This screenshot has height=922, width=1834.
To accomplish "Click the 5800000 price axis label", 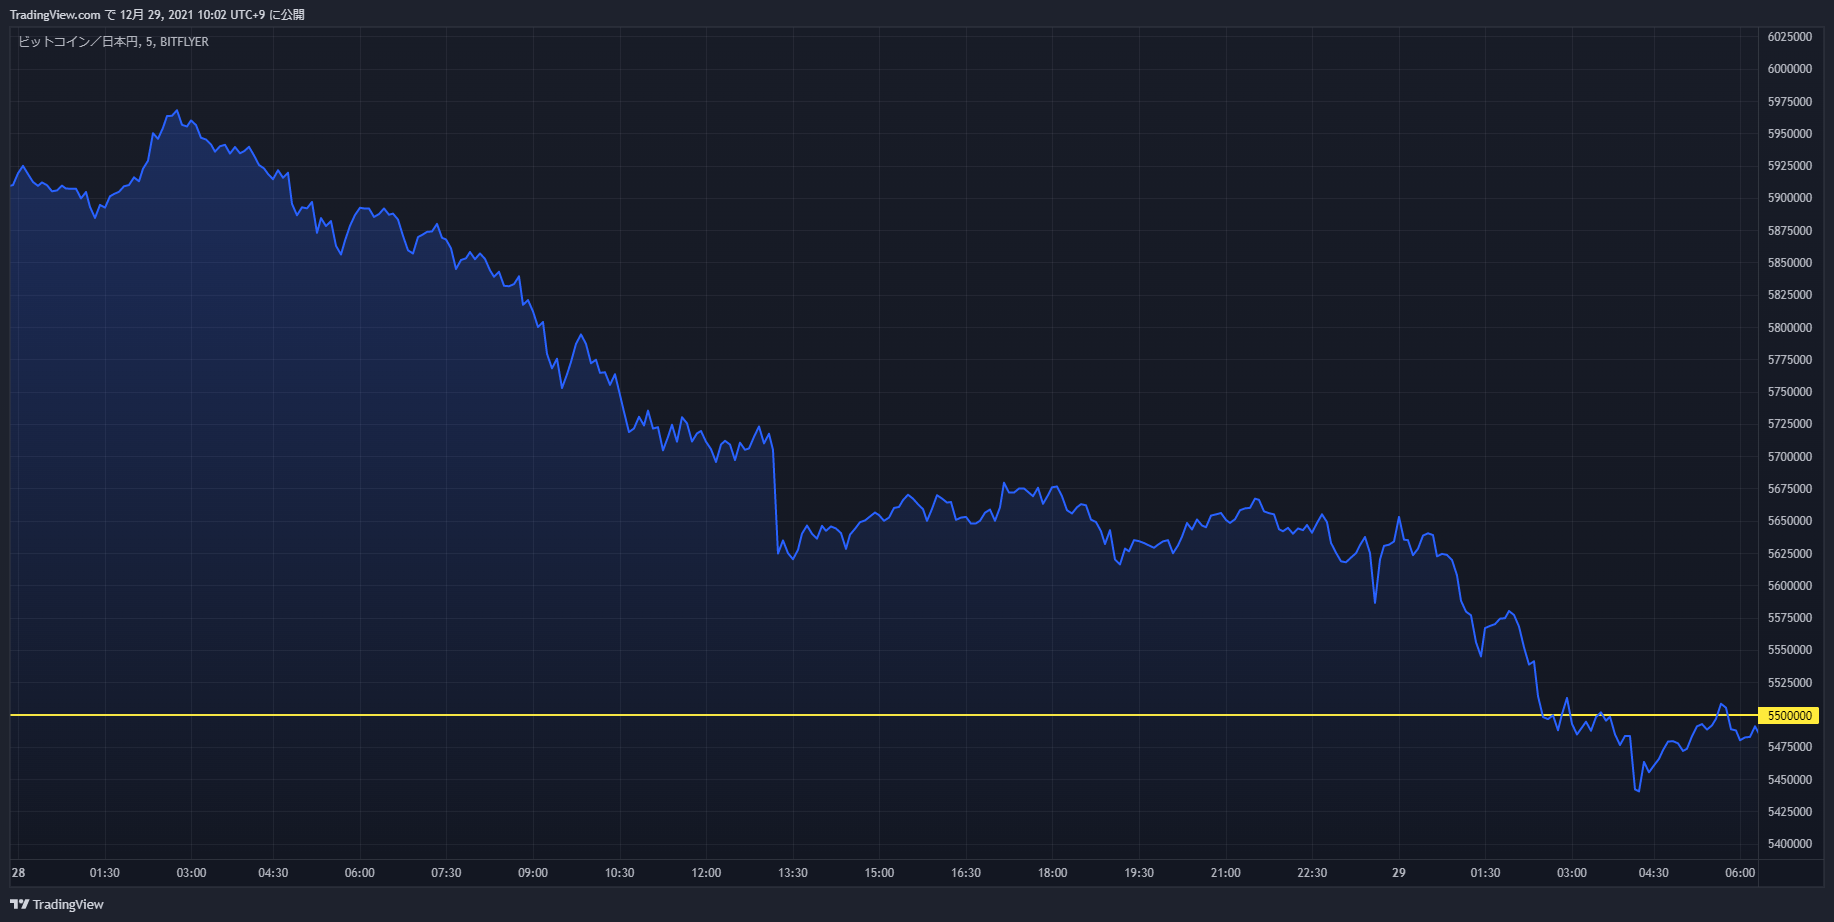I will coord(1789,328).
